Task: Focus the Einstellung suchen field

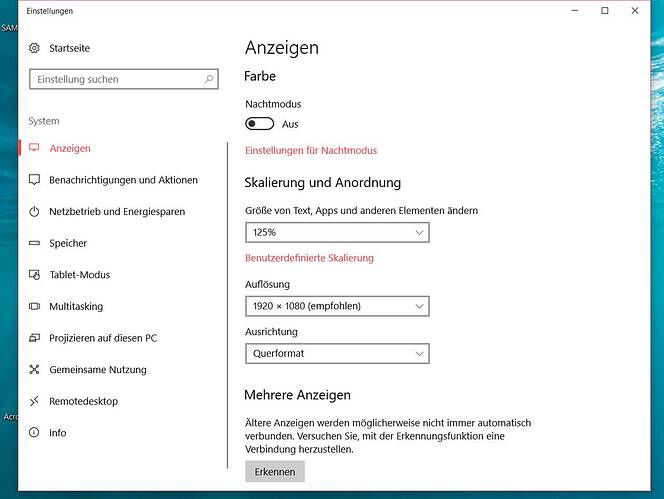Action: 124,79
